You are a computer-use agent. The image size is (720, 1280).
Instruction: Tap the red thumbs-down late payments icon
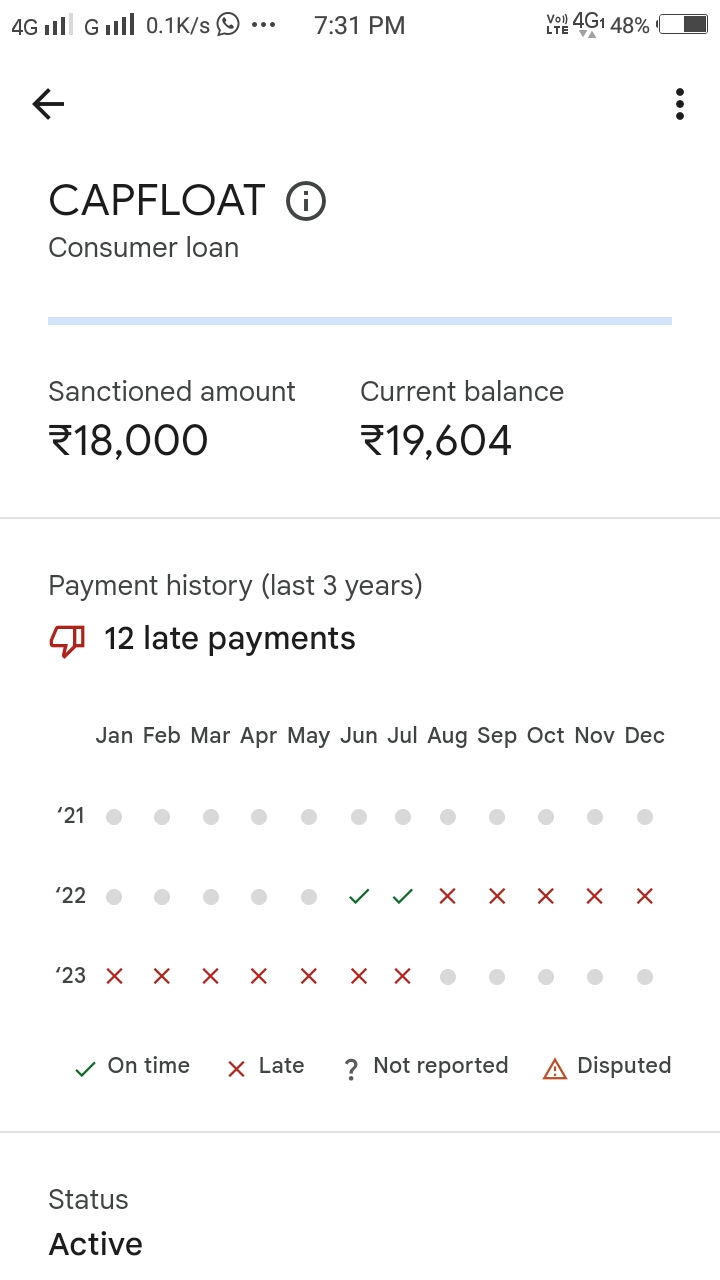pos(67,640)
